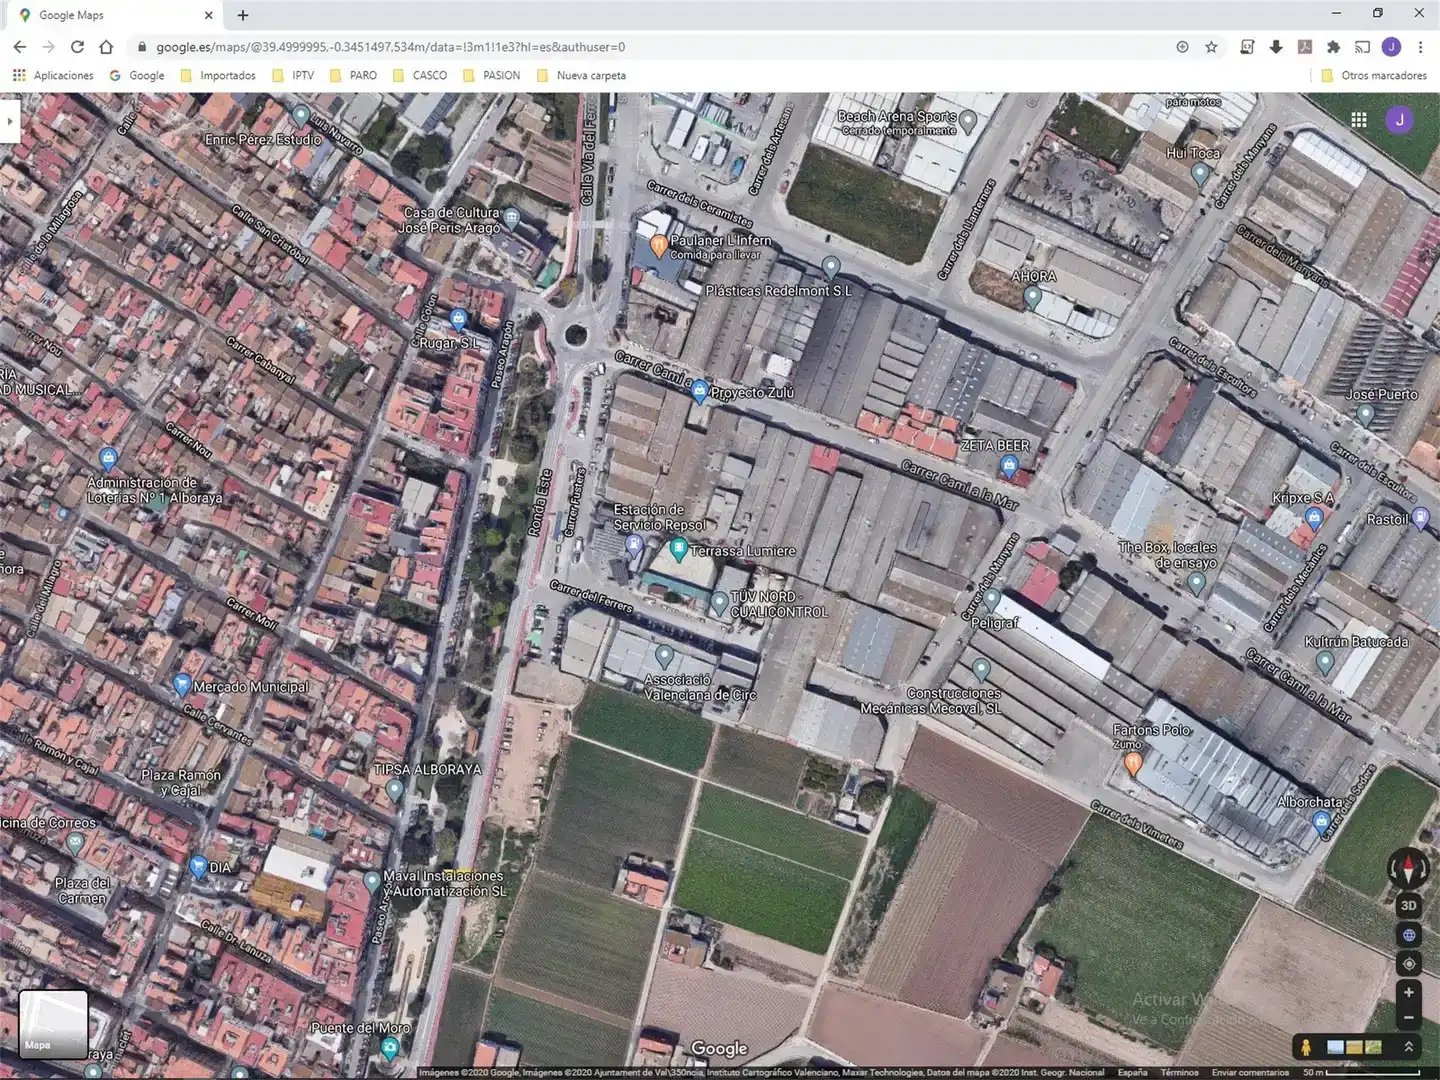
Task: Open a new tab with the plus button
Action: click(243, 15)
